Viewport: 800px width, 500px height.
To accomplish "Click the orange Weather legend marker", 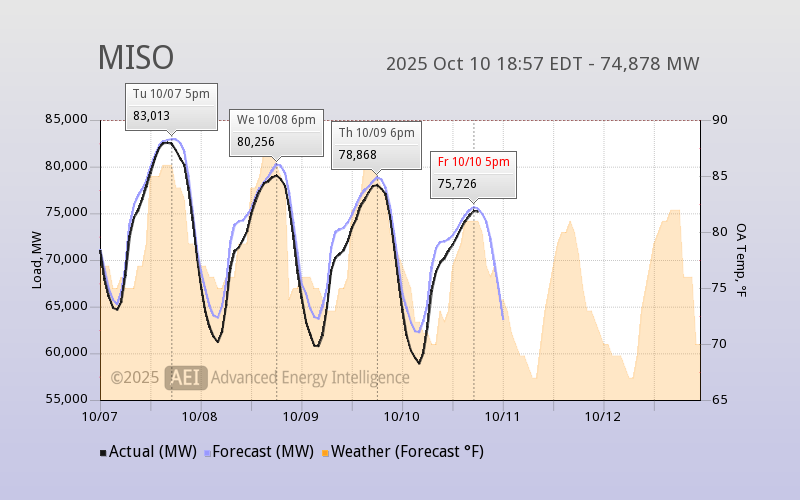I will tap(324, 452).
